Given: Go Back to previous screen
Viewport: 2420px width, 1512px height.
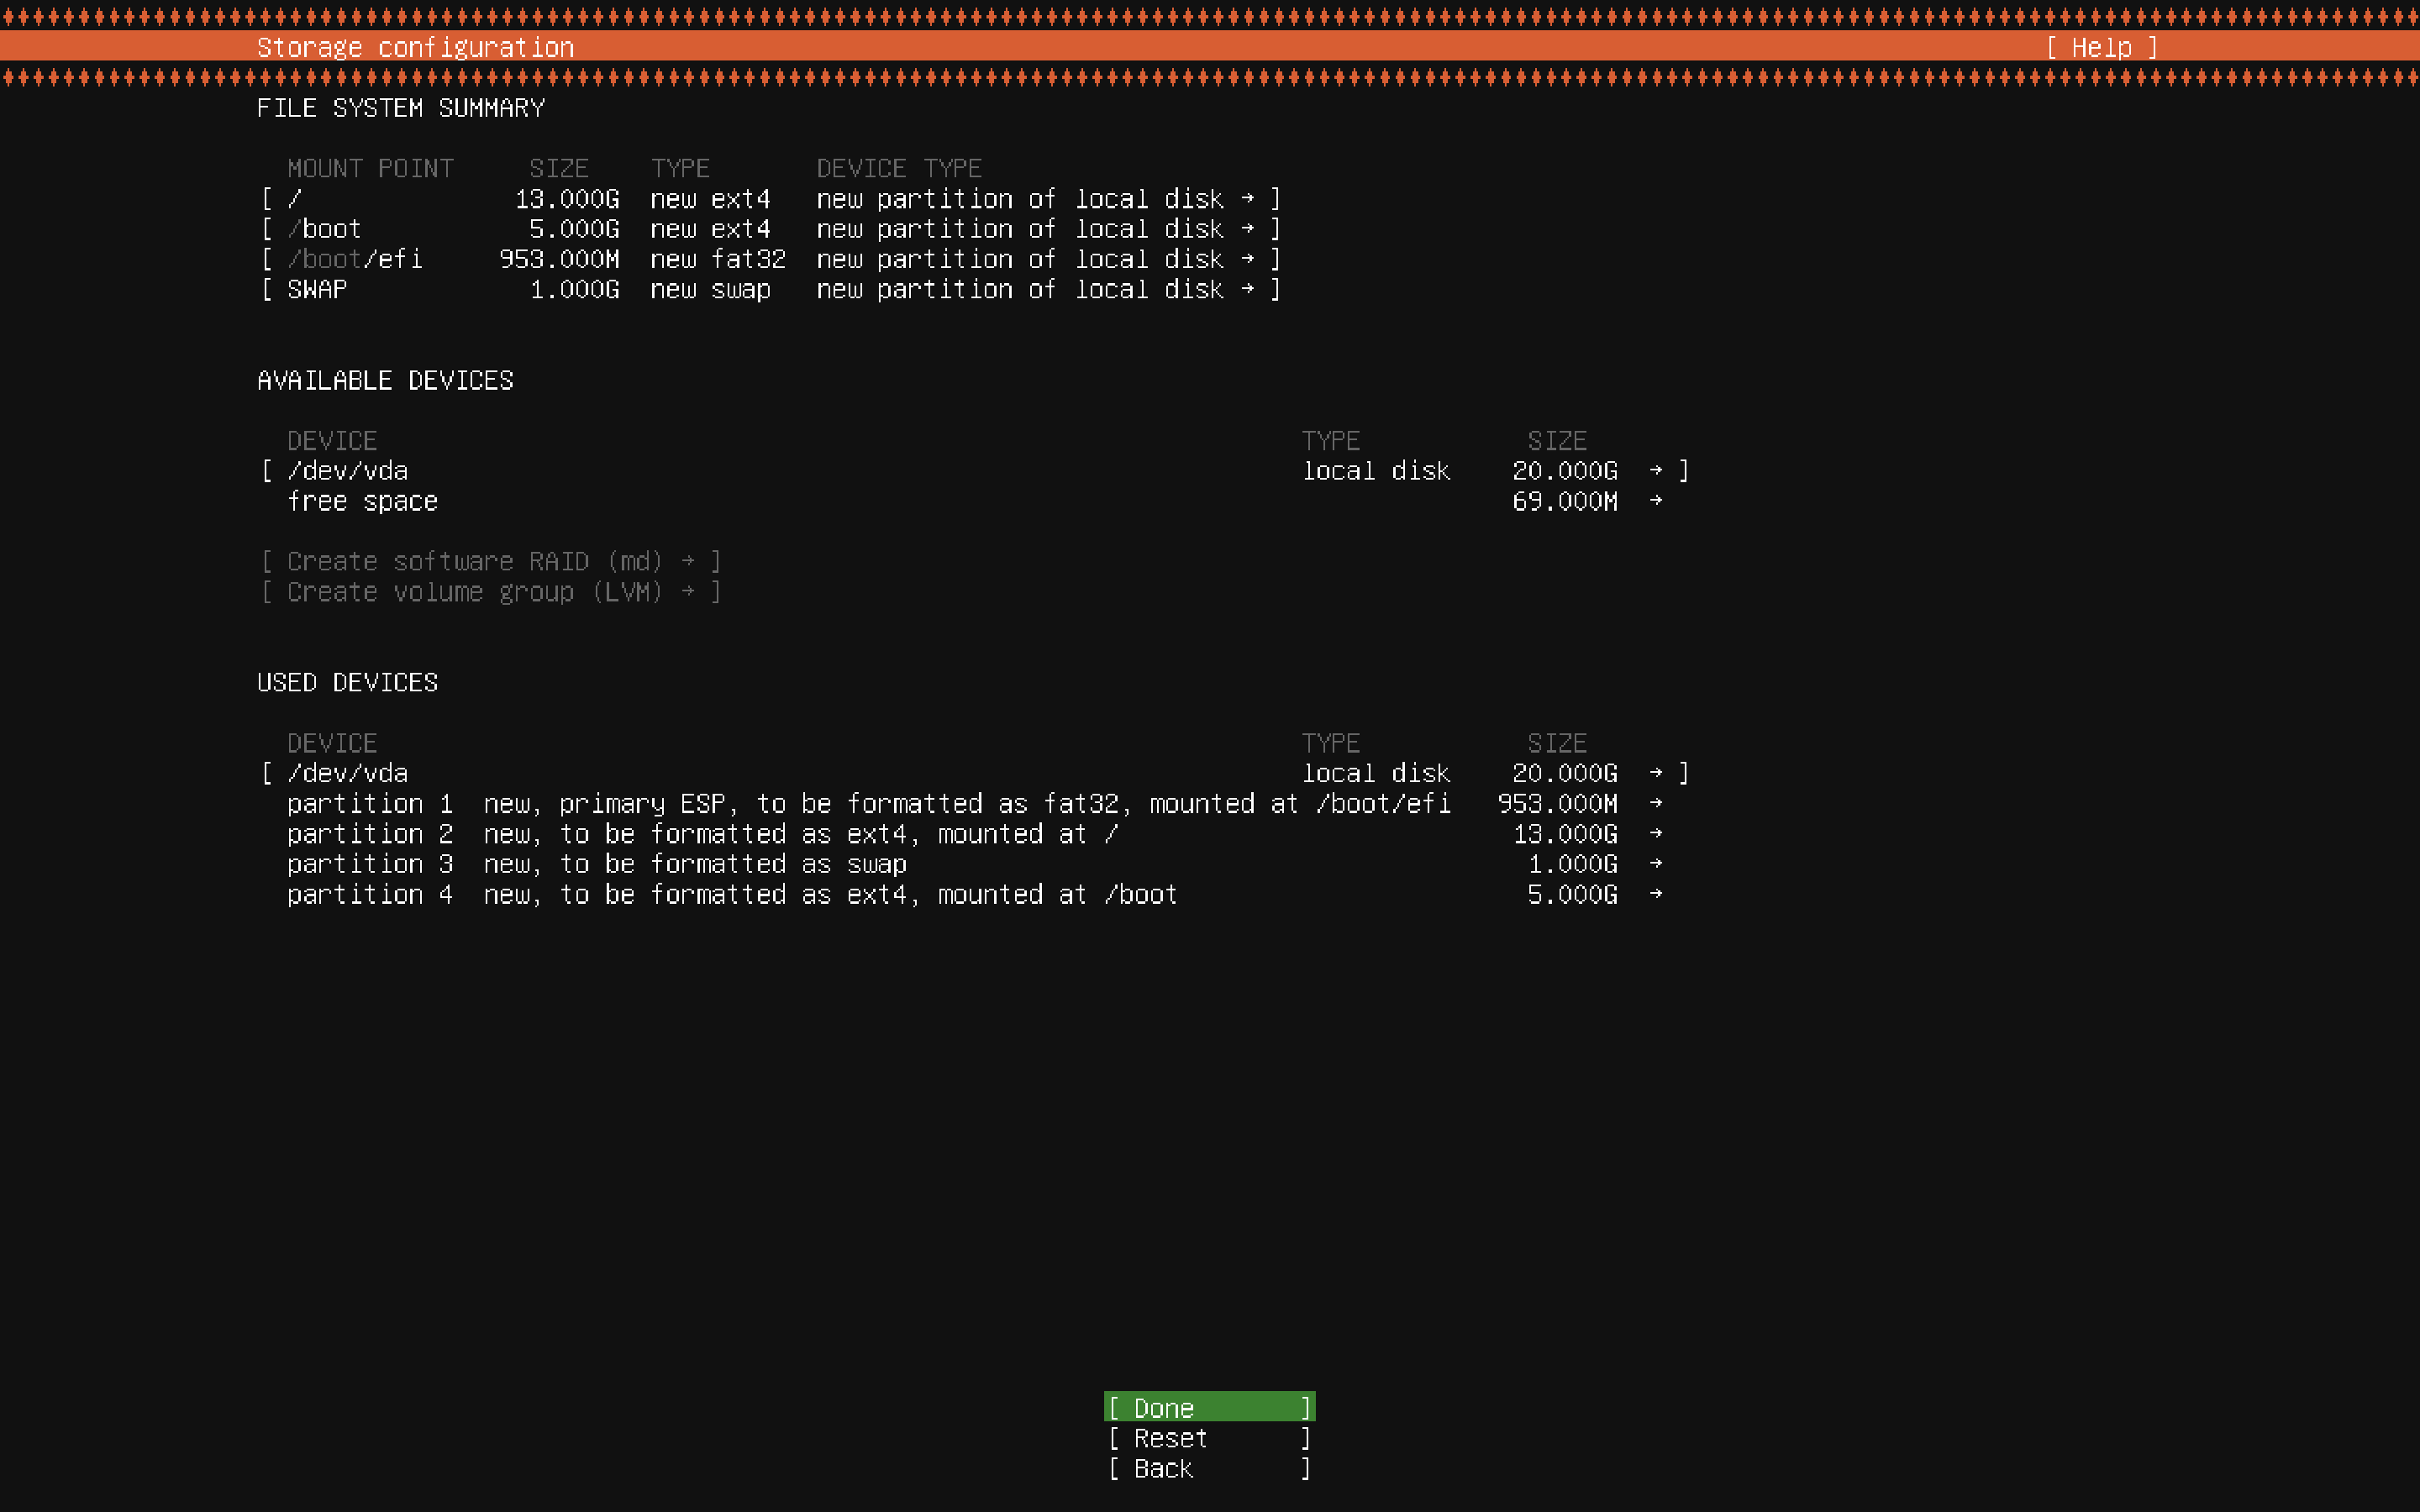Looking at the screenshot, I should 1209,1468.
